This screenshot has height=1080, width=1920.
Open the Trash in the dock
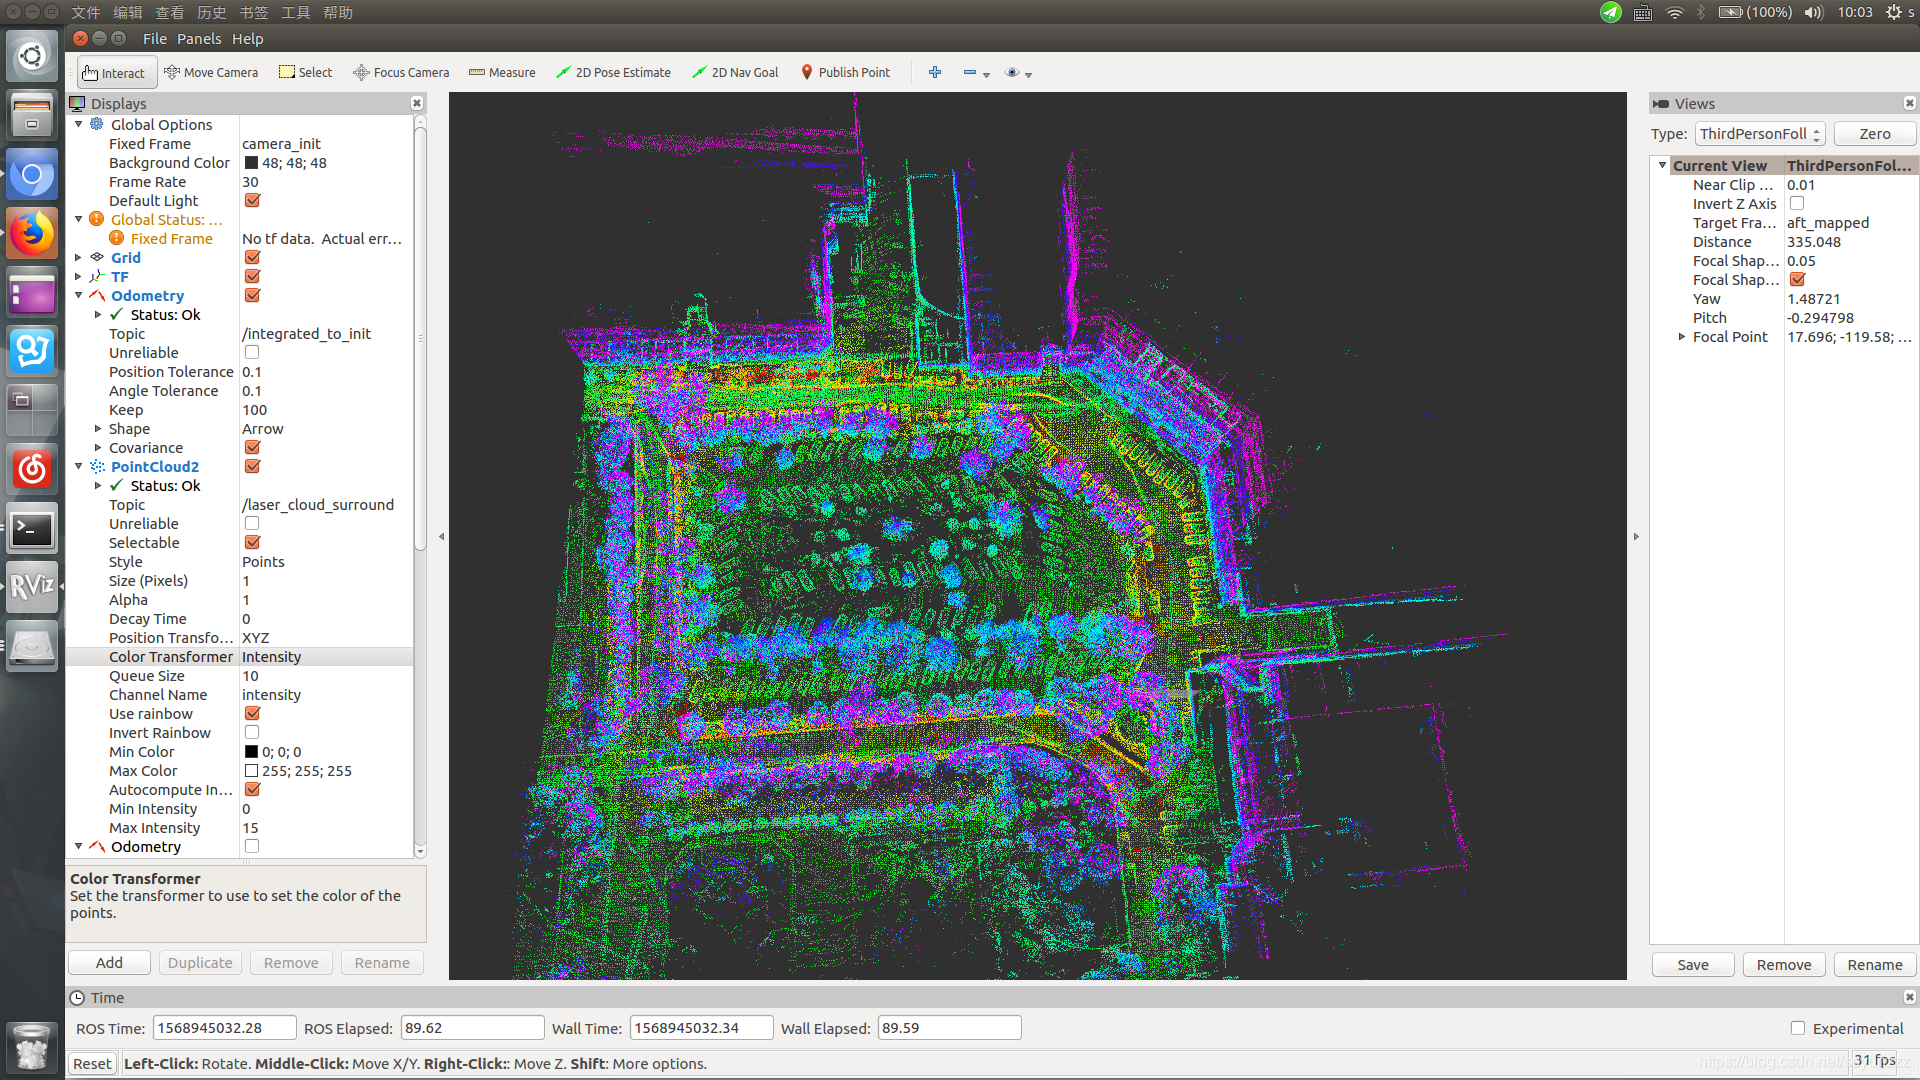[32, 1046]
